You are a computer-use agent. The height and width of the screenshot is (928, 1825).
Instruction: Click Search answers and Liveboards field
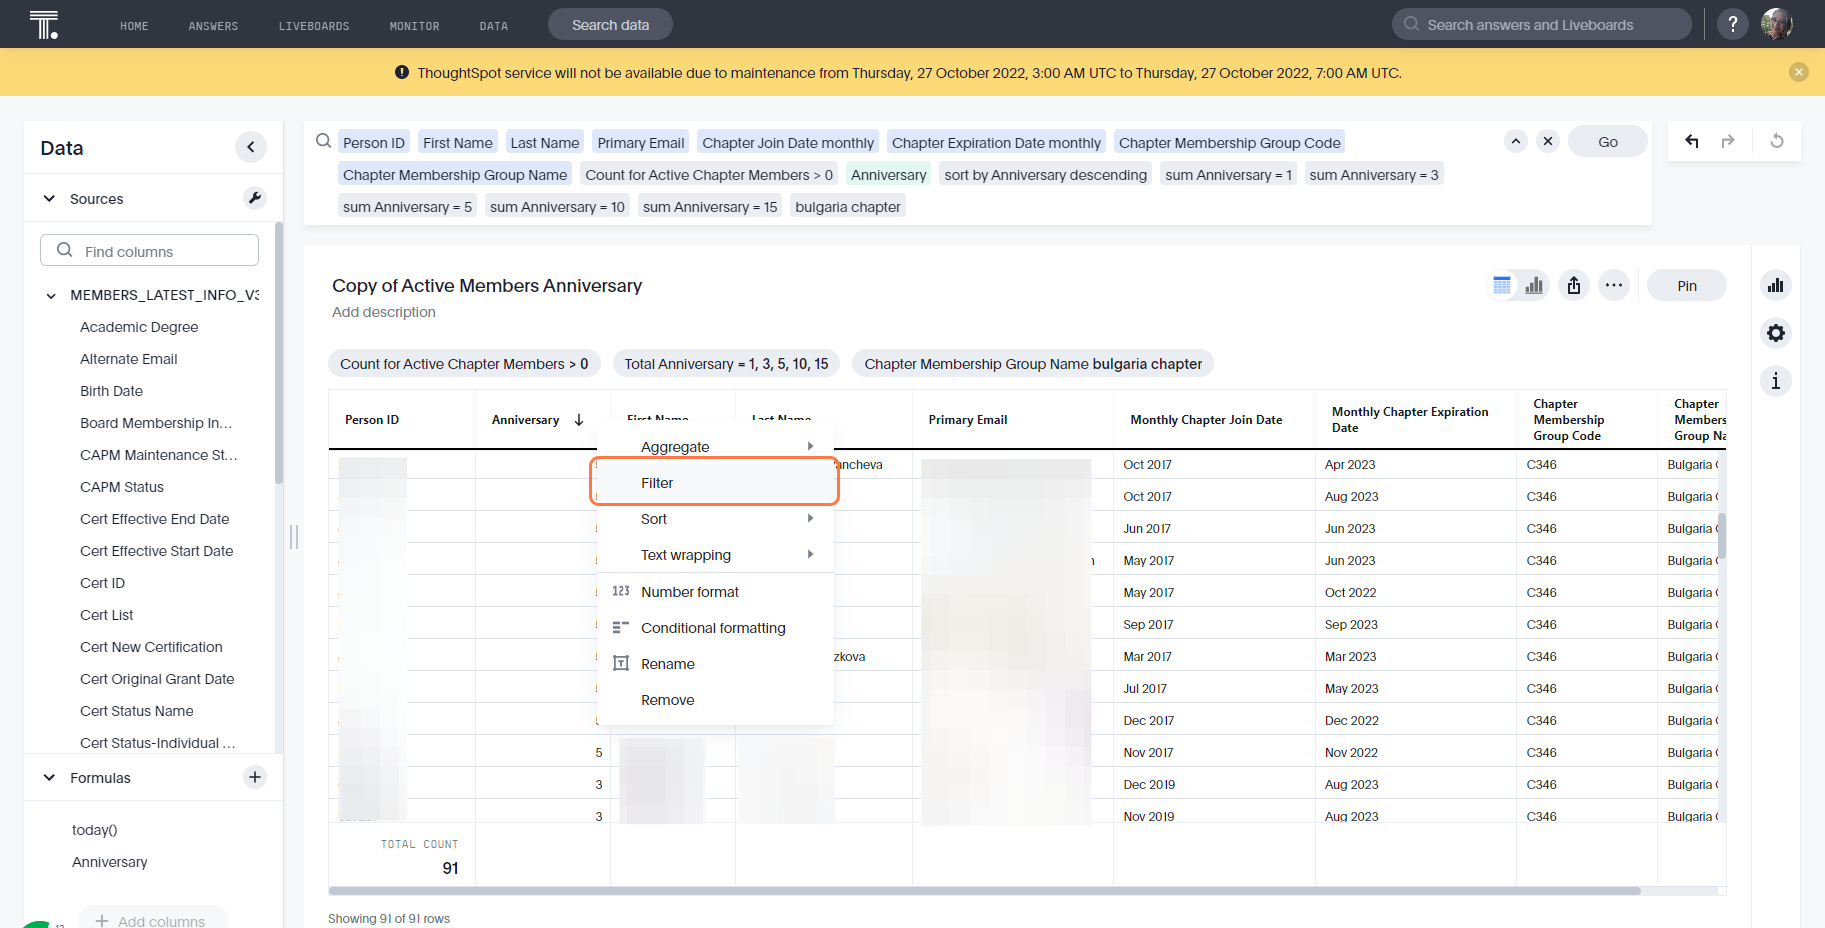1542,24
